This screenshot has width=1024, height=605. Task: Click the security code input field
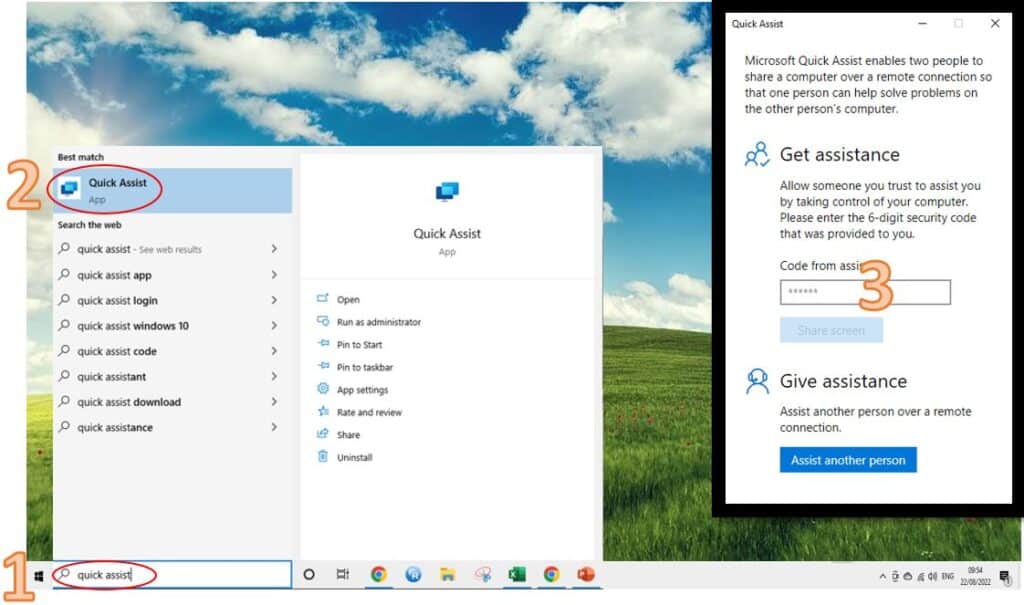pyautogui.click(x=864, y=291)
